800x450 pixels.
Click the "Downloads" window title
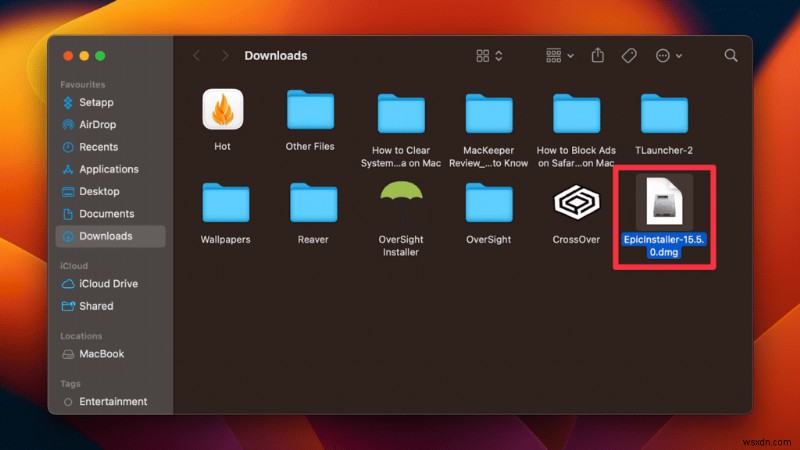click(276, 56)
